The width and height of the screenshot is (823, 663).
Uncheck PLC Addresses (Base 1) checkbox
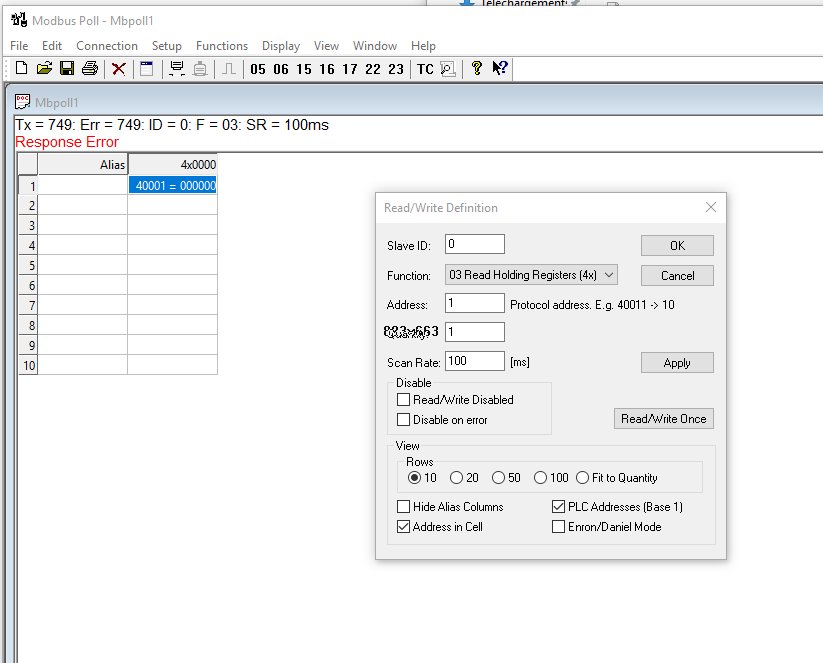tap(558, 507)
